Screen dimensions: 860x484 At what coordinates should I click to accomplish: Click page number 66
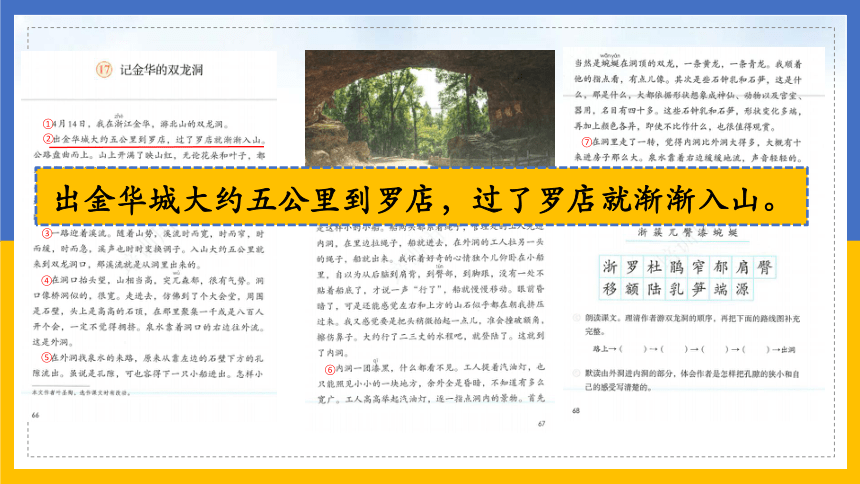35,415
